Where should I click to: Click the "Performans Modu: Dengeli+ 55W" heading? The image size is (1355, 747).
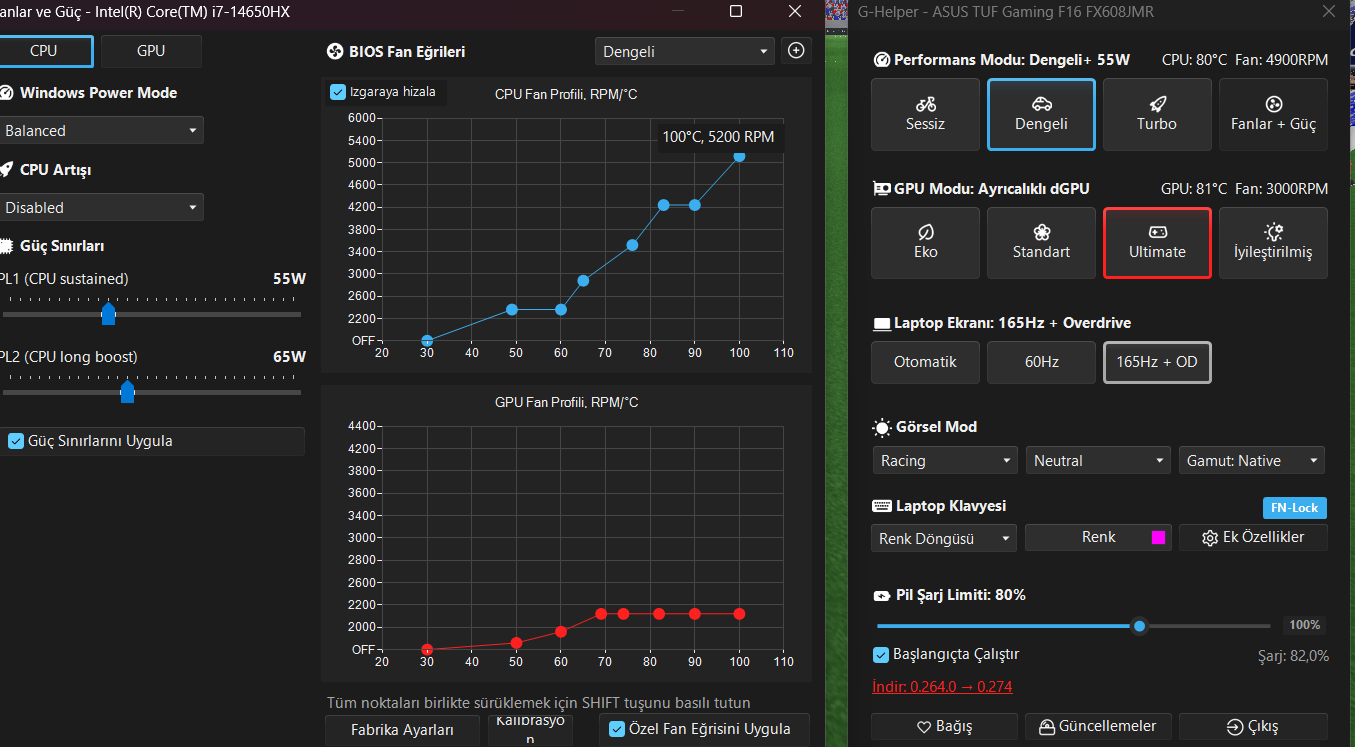pos(1012,60)
